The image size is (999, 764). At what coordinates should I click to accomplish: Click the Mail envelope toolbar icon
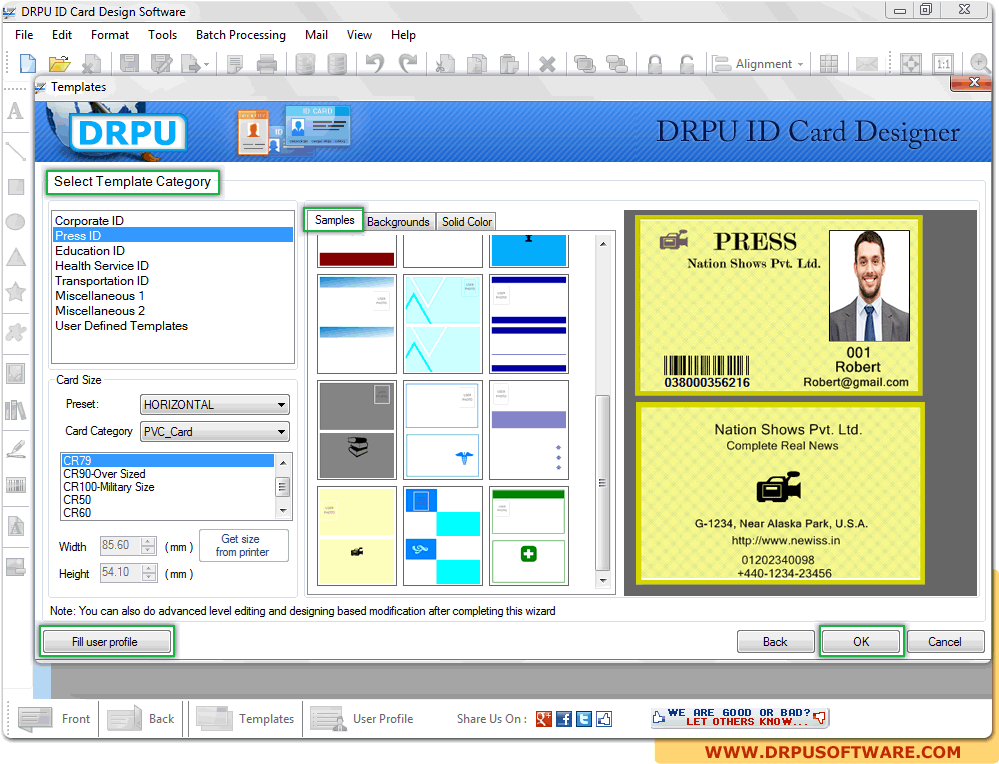click(x=866, y=64)
